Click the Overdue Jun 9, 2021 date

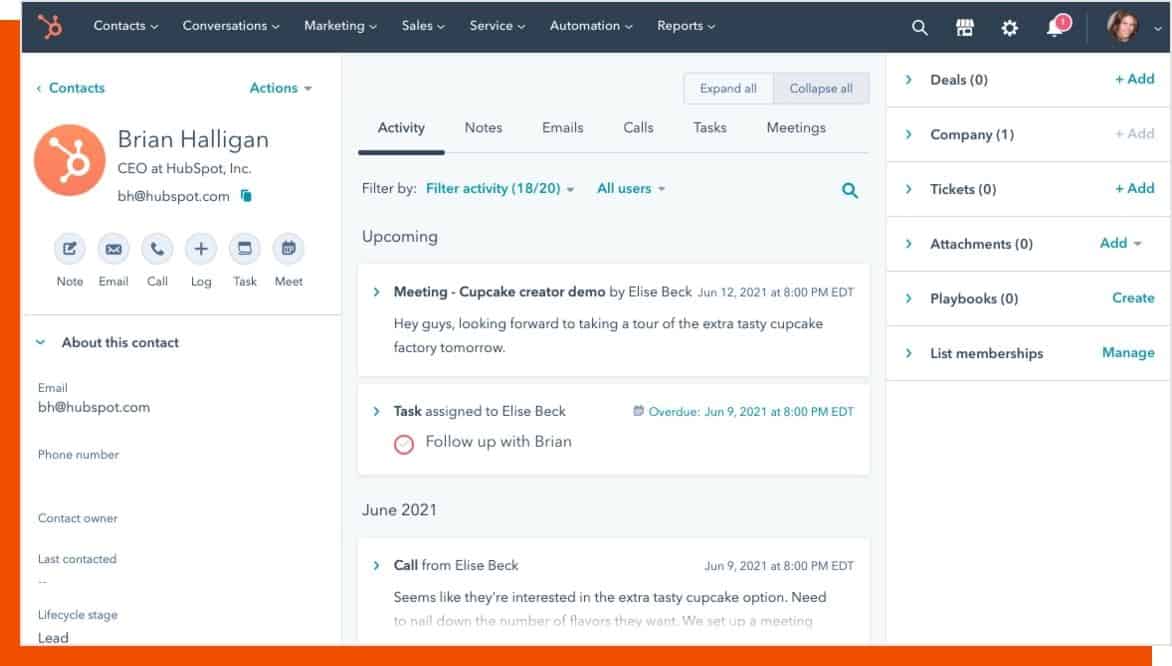tap(750, 412)
